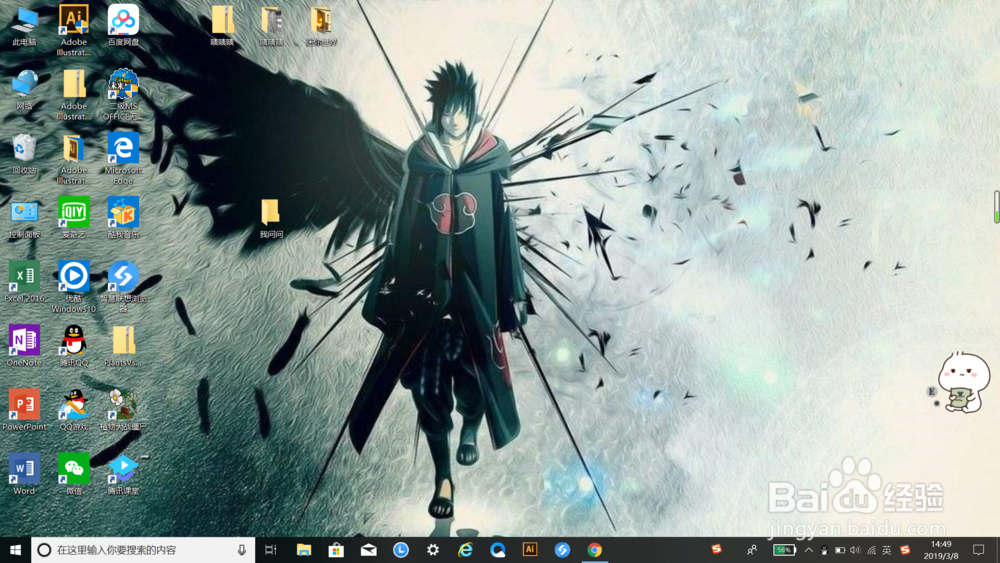Click the Sogou S icon beside 英
Screen dimensions: 1000x563
(905, 550)
